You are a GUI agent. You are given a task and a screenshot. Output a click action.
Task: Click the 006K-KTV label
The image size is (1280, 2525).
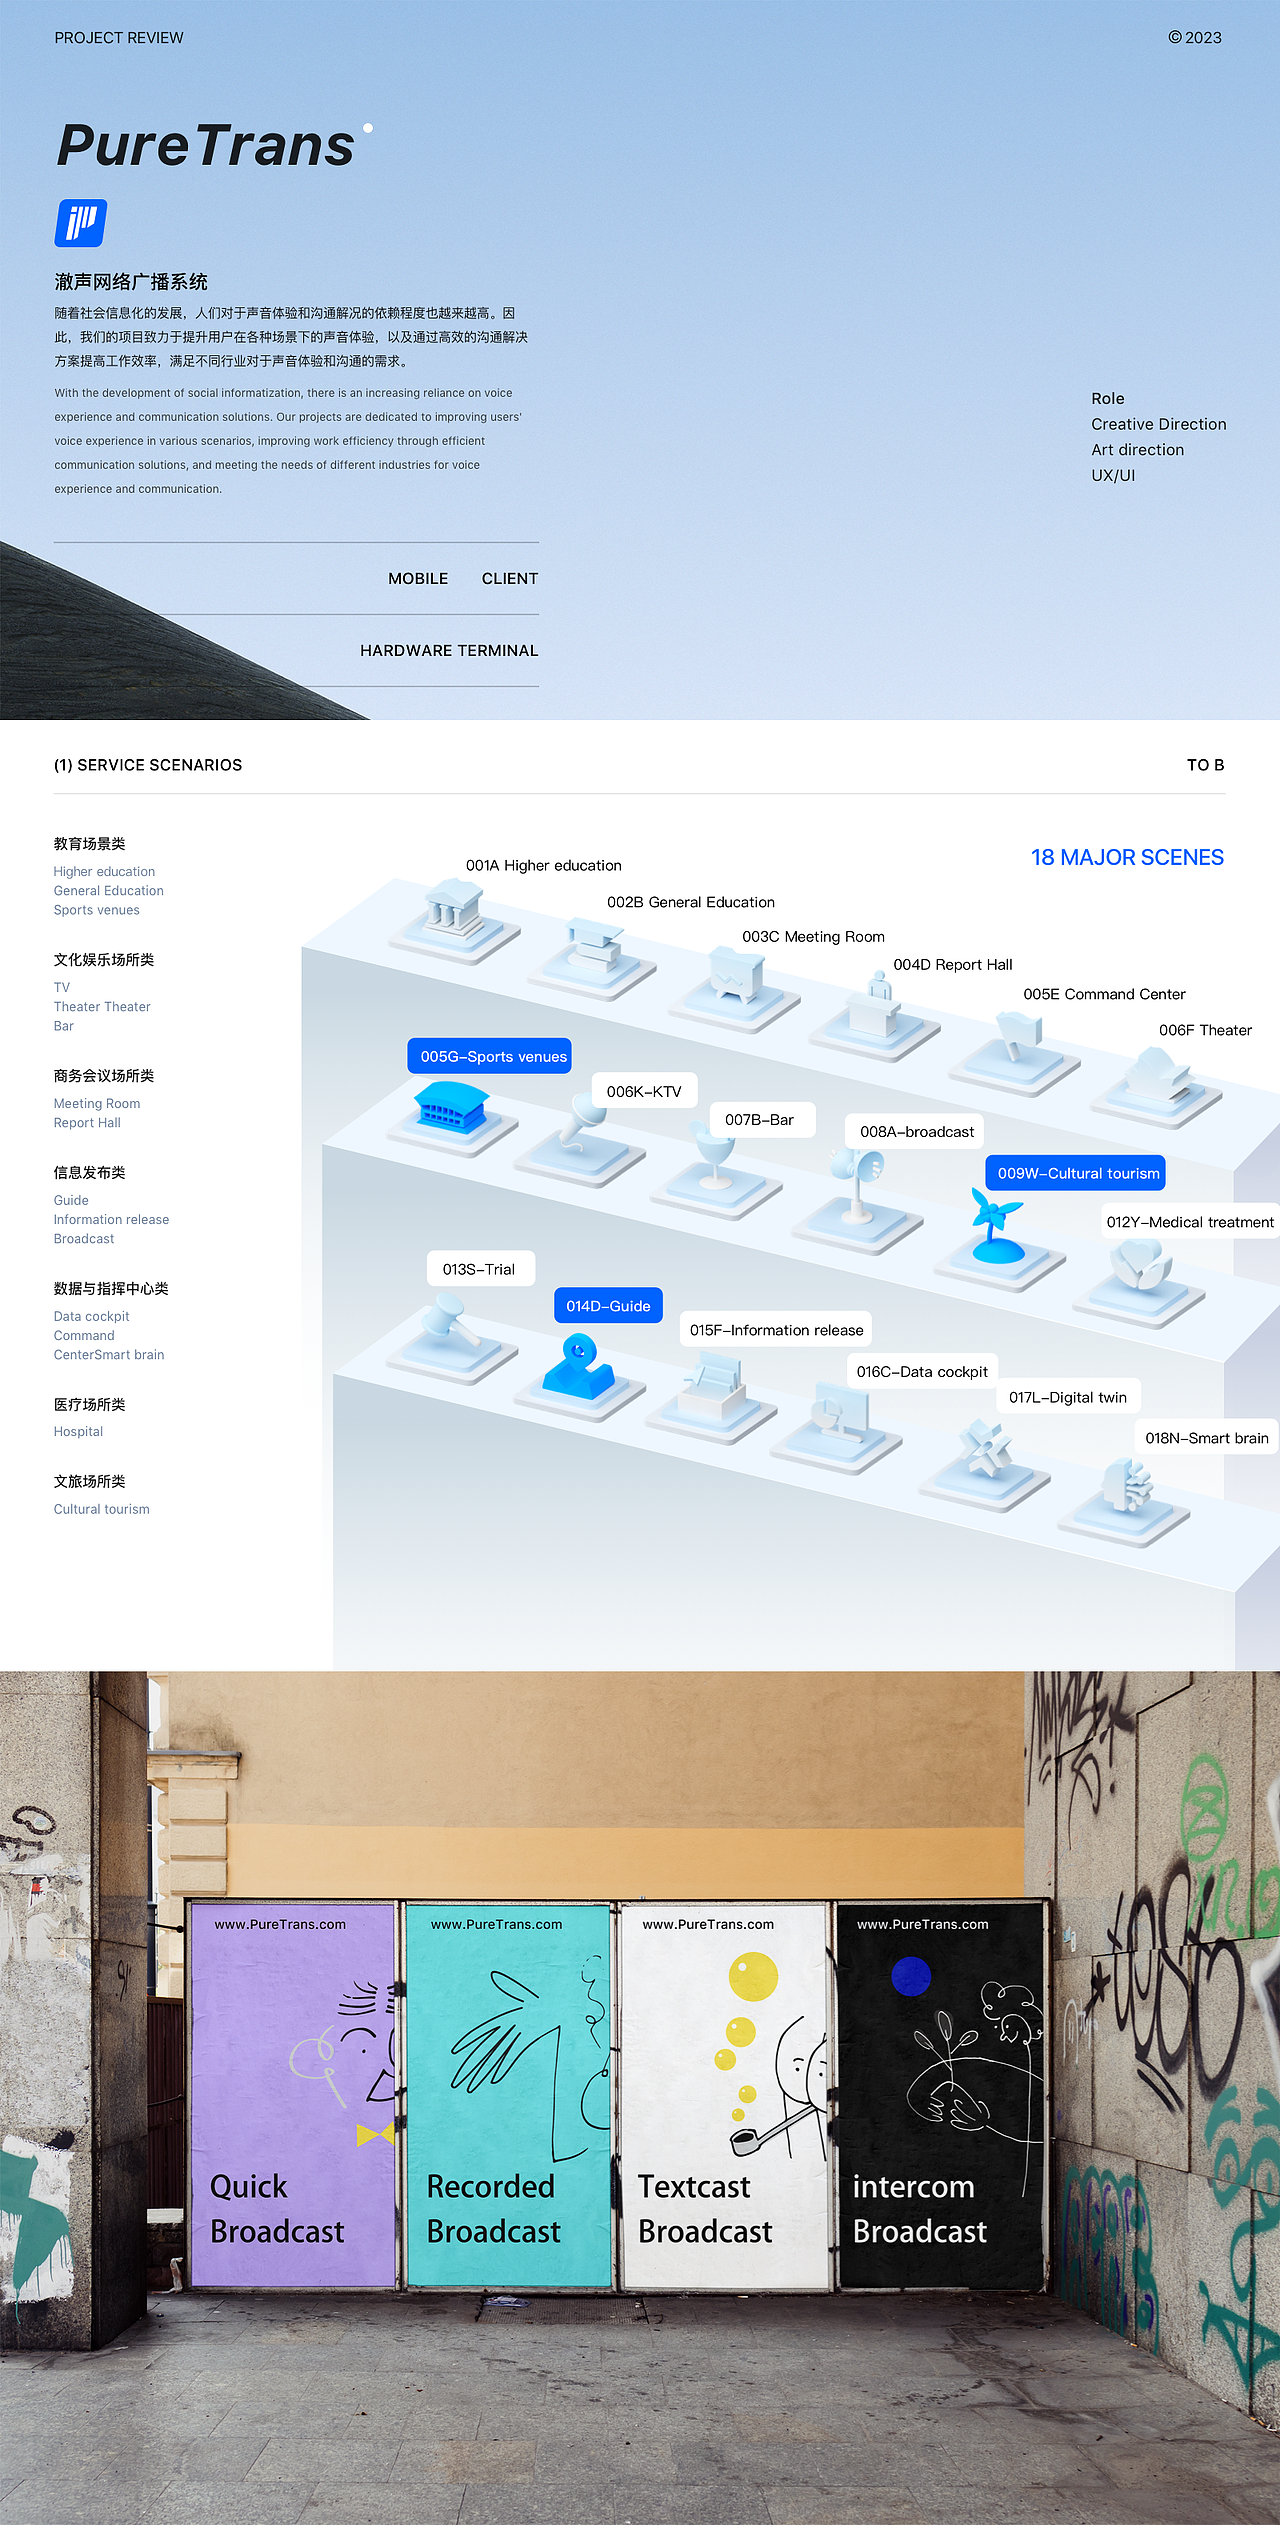644,1092
